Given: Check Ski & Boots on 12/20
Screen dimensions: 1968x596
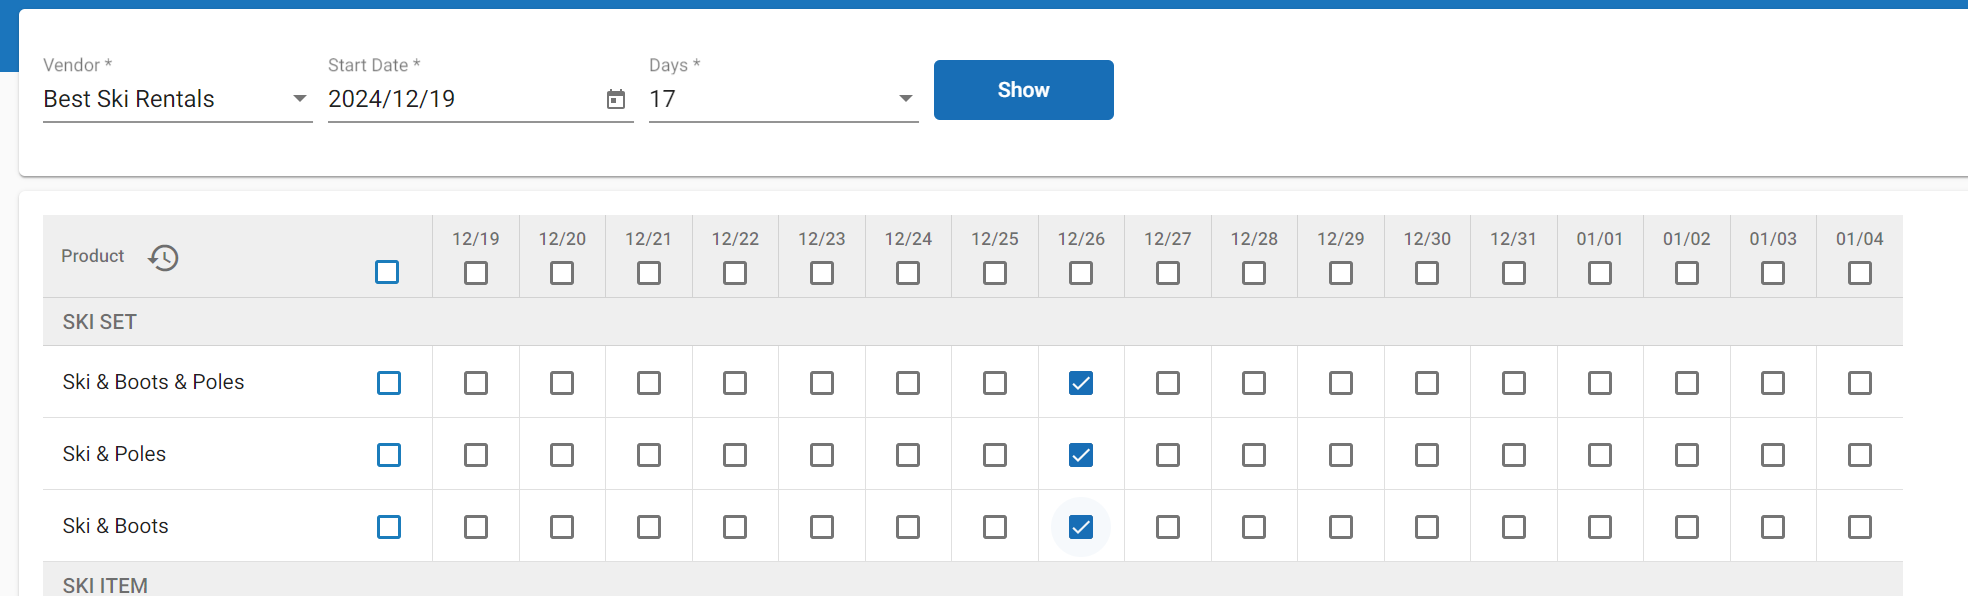Looking at the screenshot, I should 562,527.
